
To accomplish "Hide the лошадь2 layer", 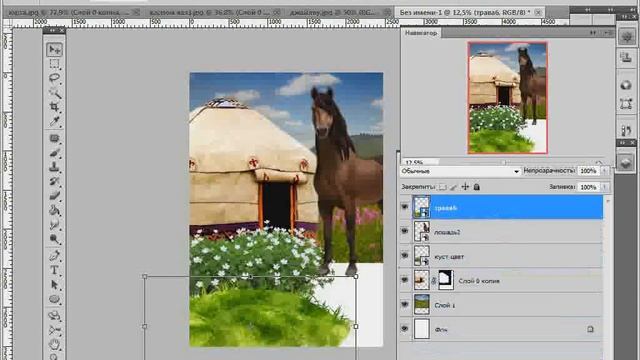I will click(404, 231).
